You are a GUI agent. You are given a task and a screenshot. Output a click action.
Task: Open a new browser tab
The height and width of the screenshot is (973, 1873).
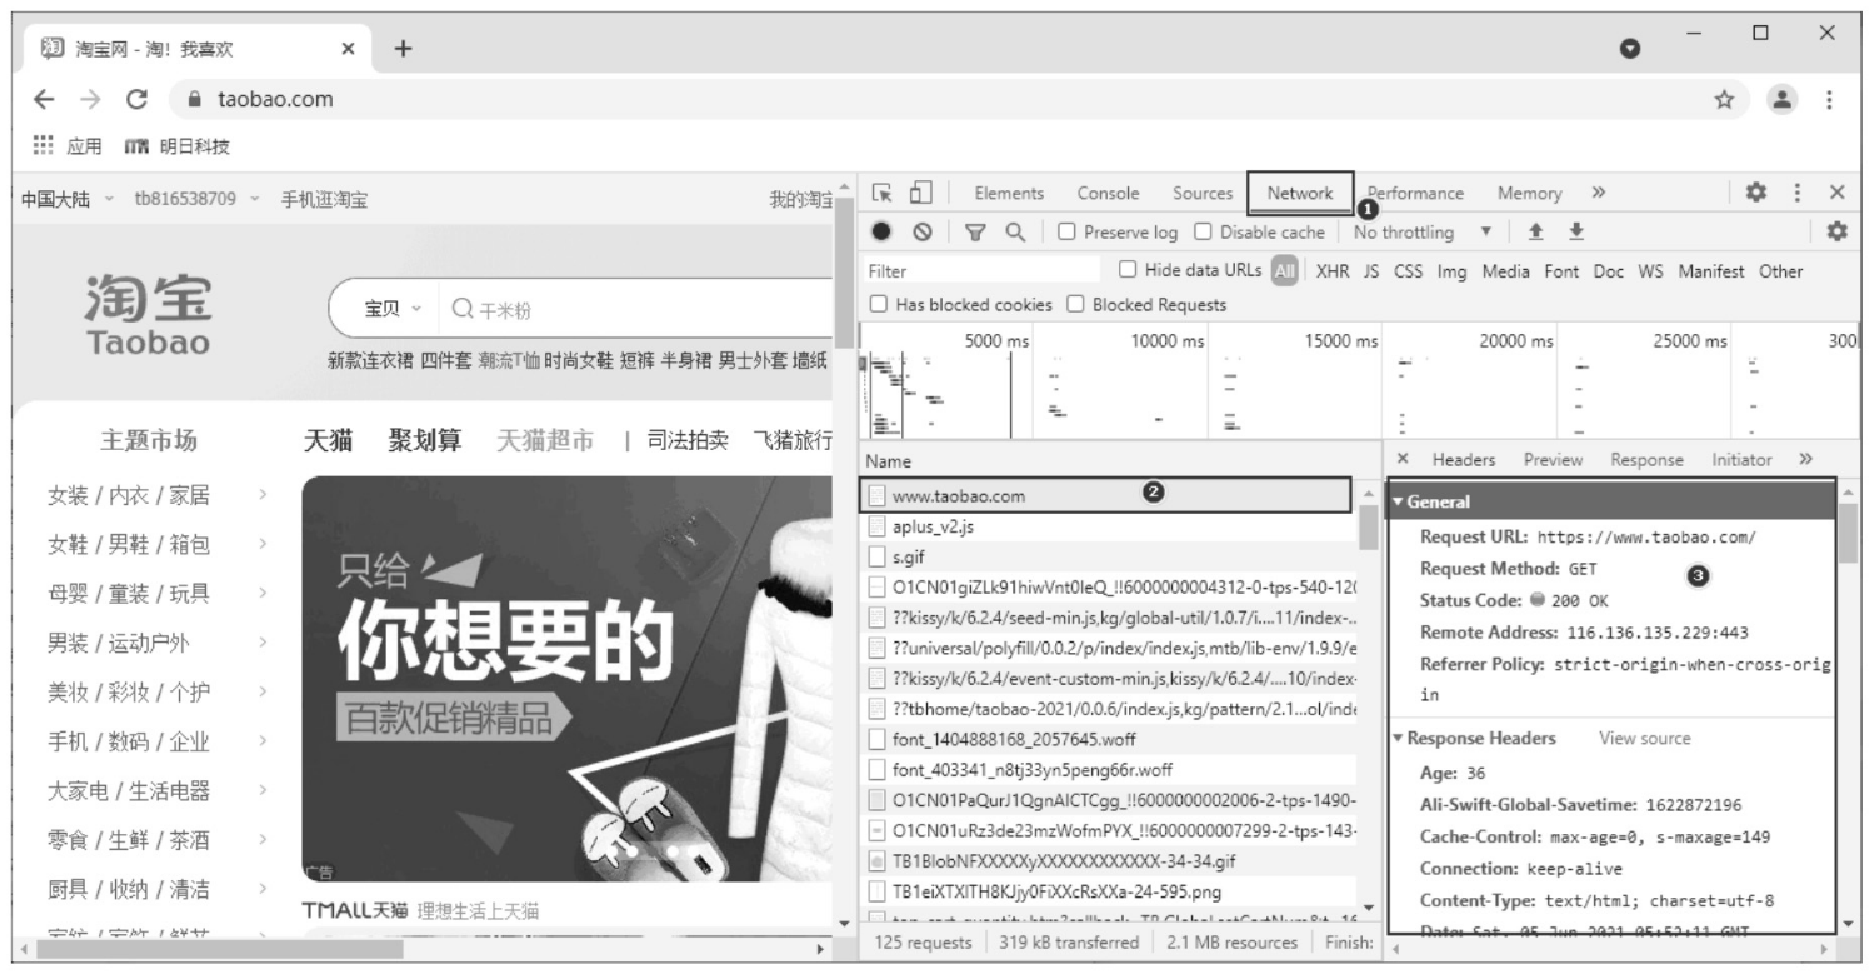pos(403,48)
